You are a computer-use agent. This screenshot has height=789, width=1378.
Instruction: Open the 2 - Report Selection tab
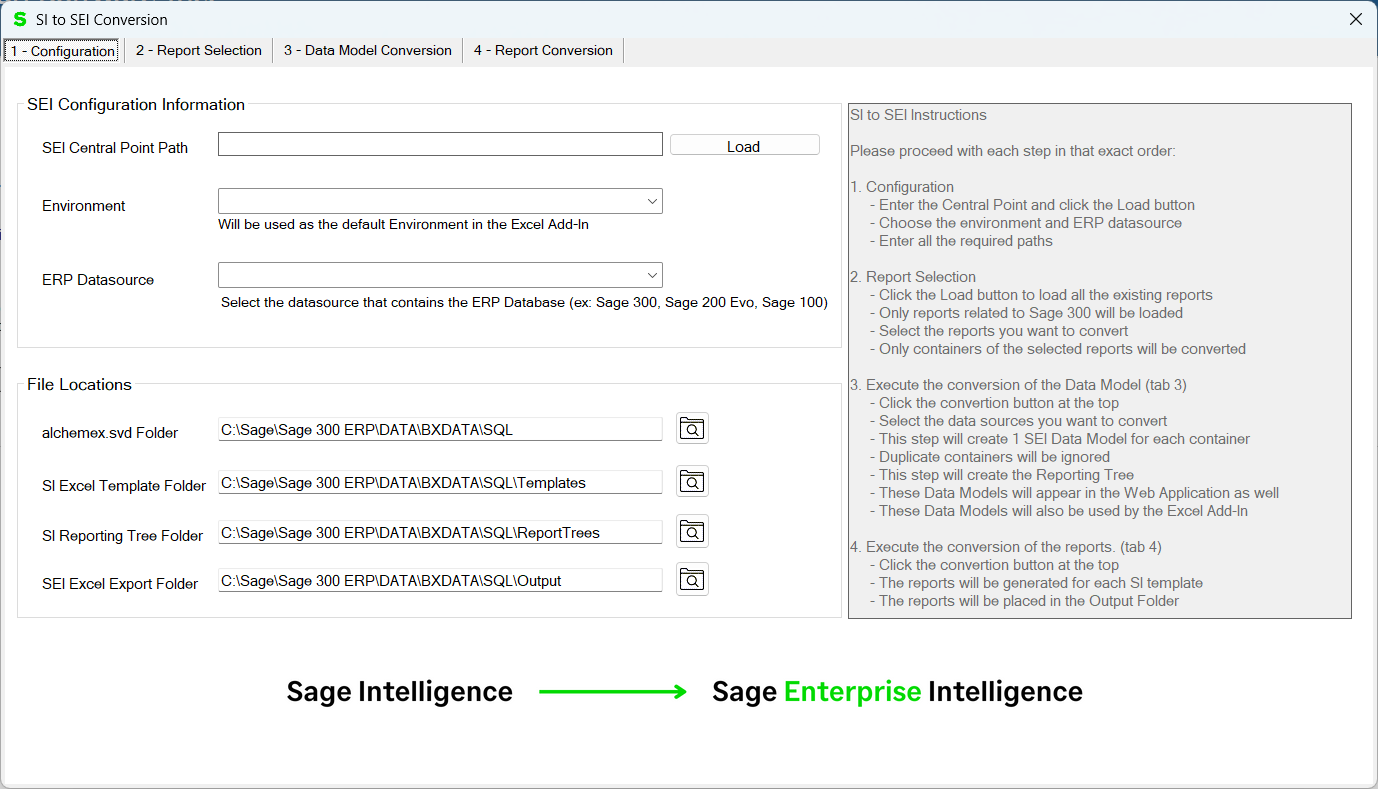(x=198, y=51)
